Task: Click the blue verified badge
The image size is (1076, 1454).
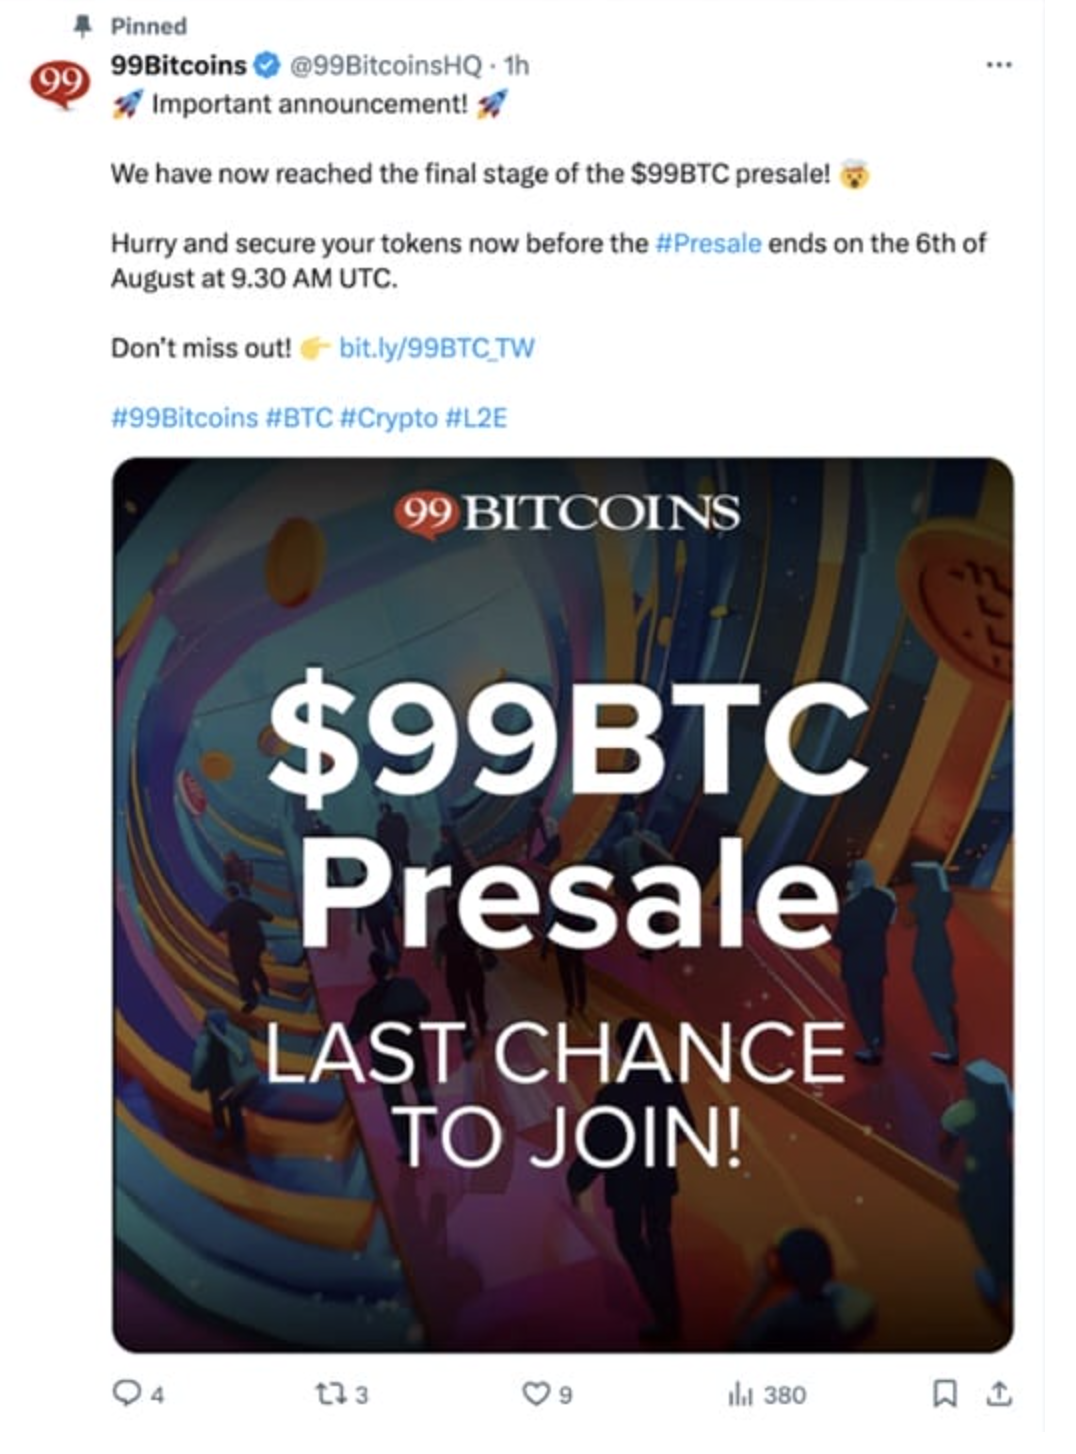Action: tap(267, 66)
